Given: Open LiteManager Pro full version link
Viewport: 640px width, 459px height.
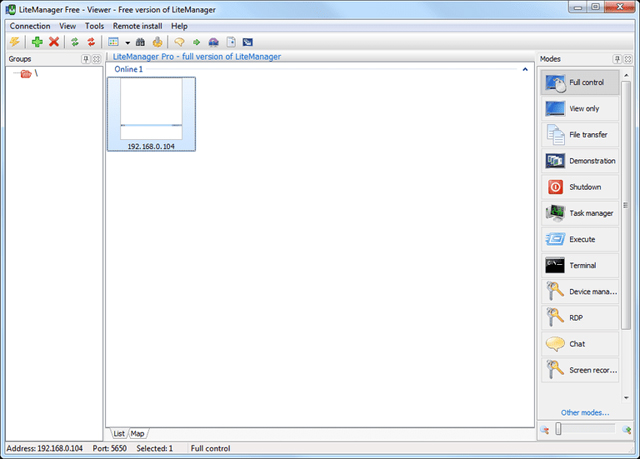Looking at the screenshot, I should 197,57.
